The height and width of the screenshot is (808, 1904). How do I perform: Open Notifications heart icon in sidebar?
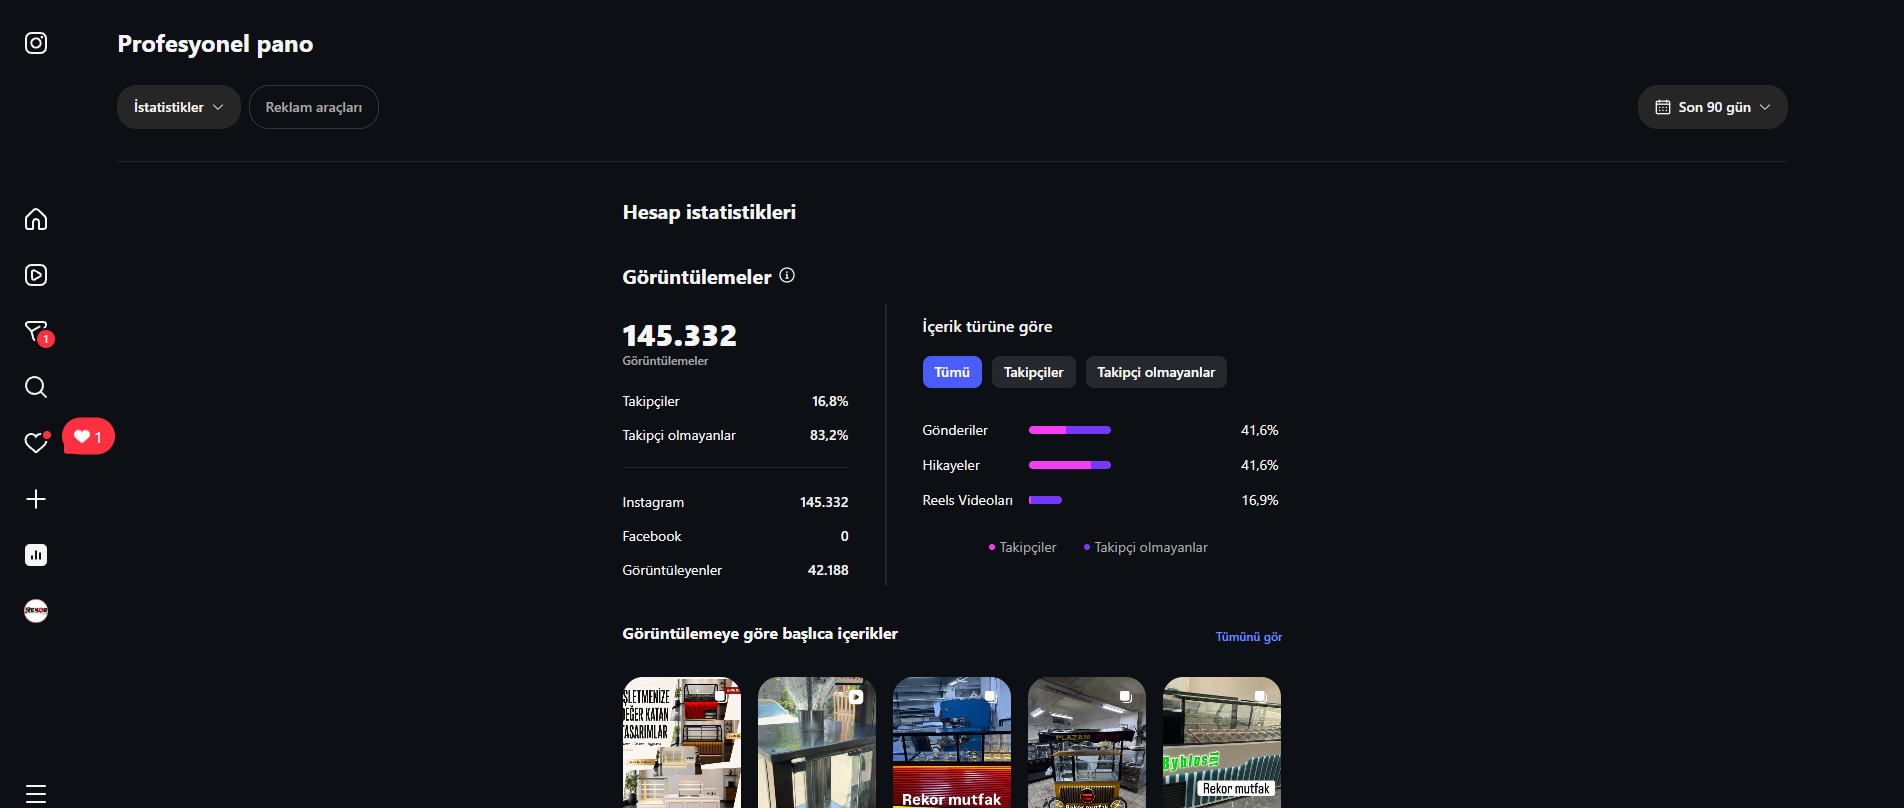pos(36,442)
